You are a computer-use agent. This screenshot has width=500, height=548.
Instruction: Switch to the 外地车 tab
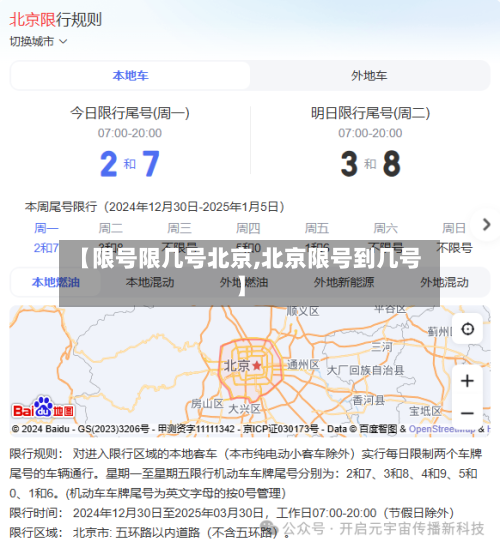(x=369, y=75)
